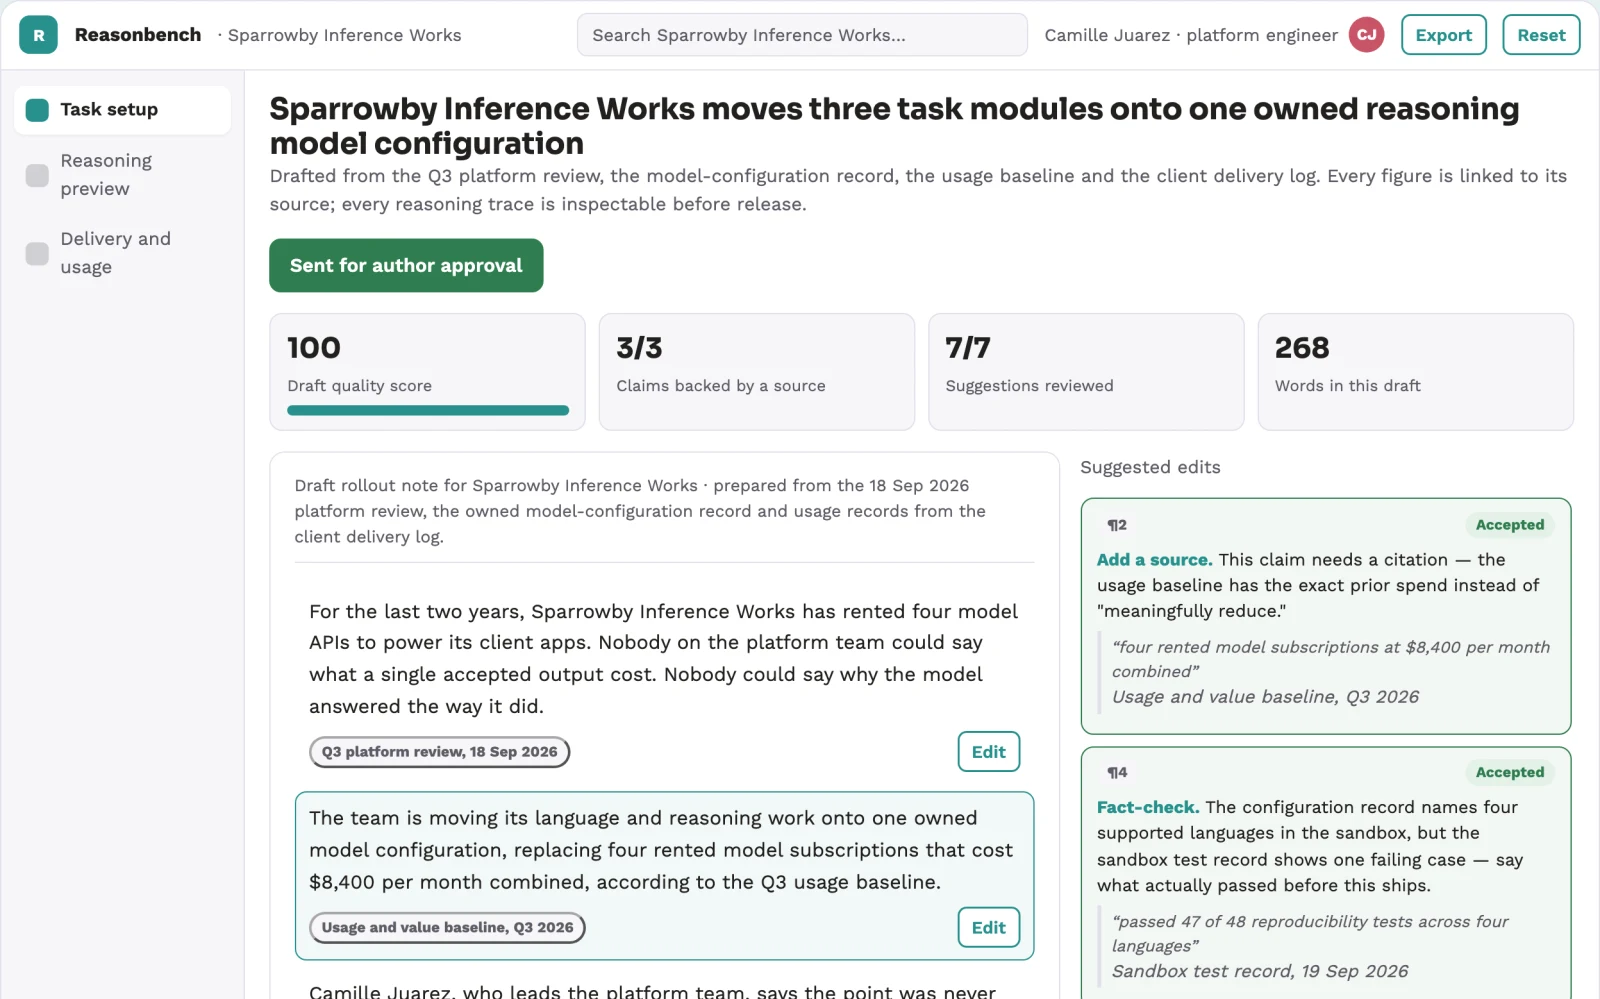Select the Task setup step indicator

coord(37,110)
